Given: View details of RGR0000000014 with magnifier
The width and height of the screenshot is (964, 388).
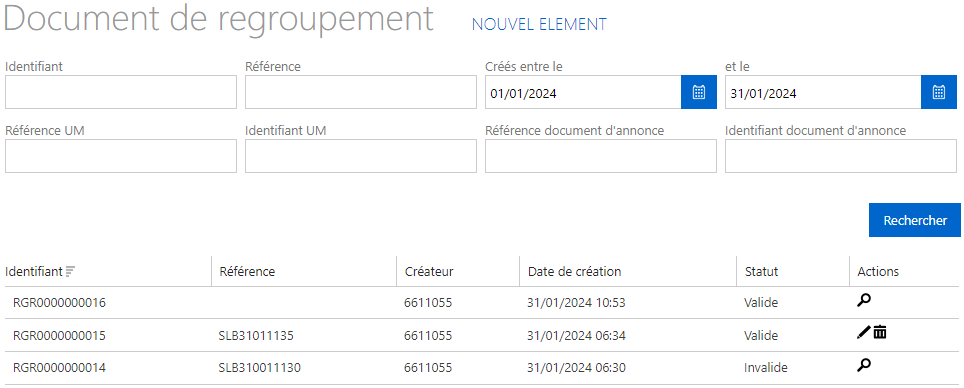Looking at the screenshot, I should (864, 366).
